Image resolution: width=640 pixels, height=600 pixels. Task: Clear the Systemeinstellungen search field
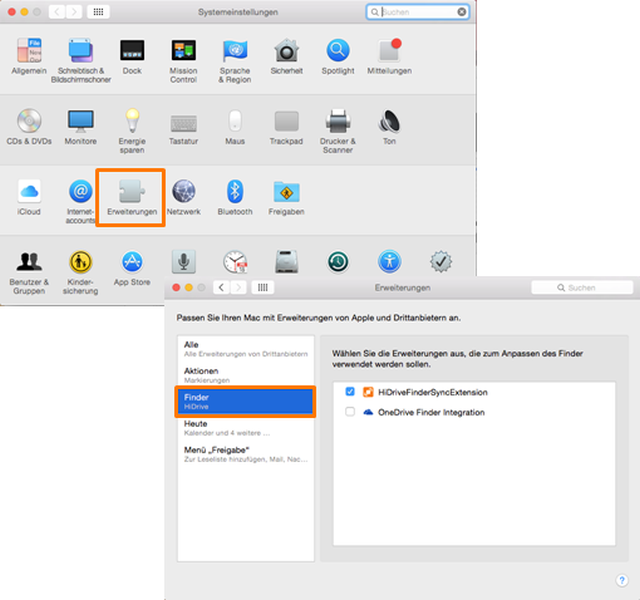point(462,12)
